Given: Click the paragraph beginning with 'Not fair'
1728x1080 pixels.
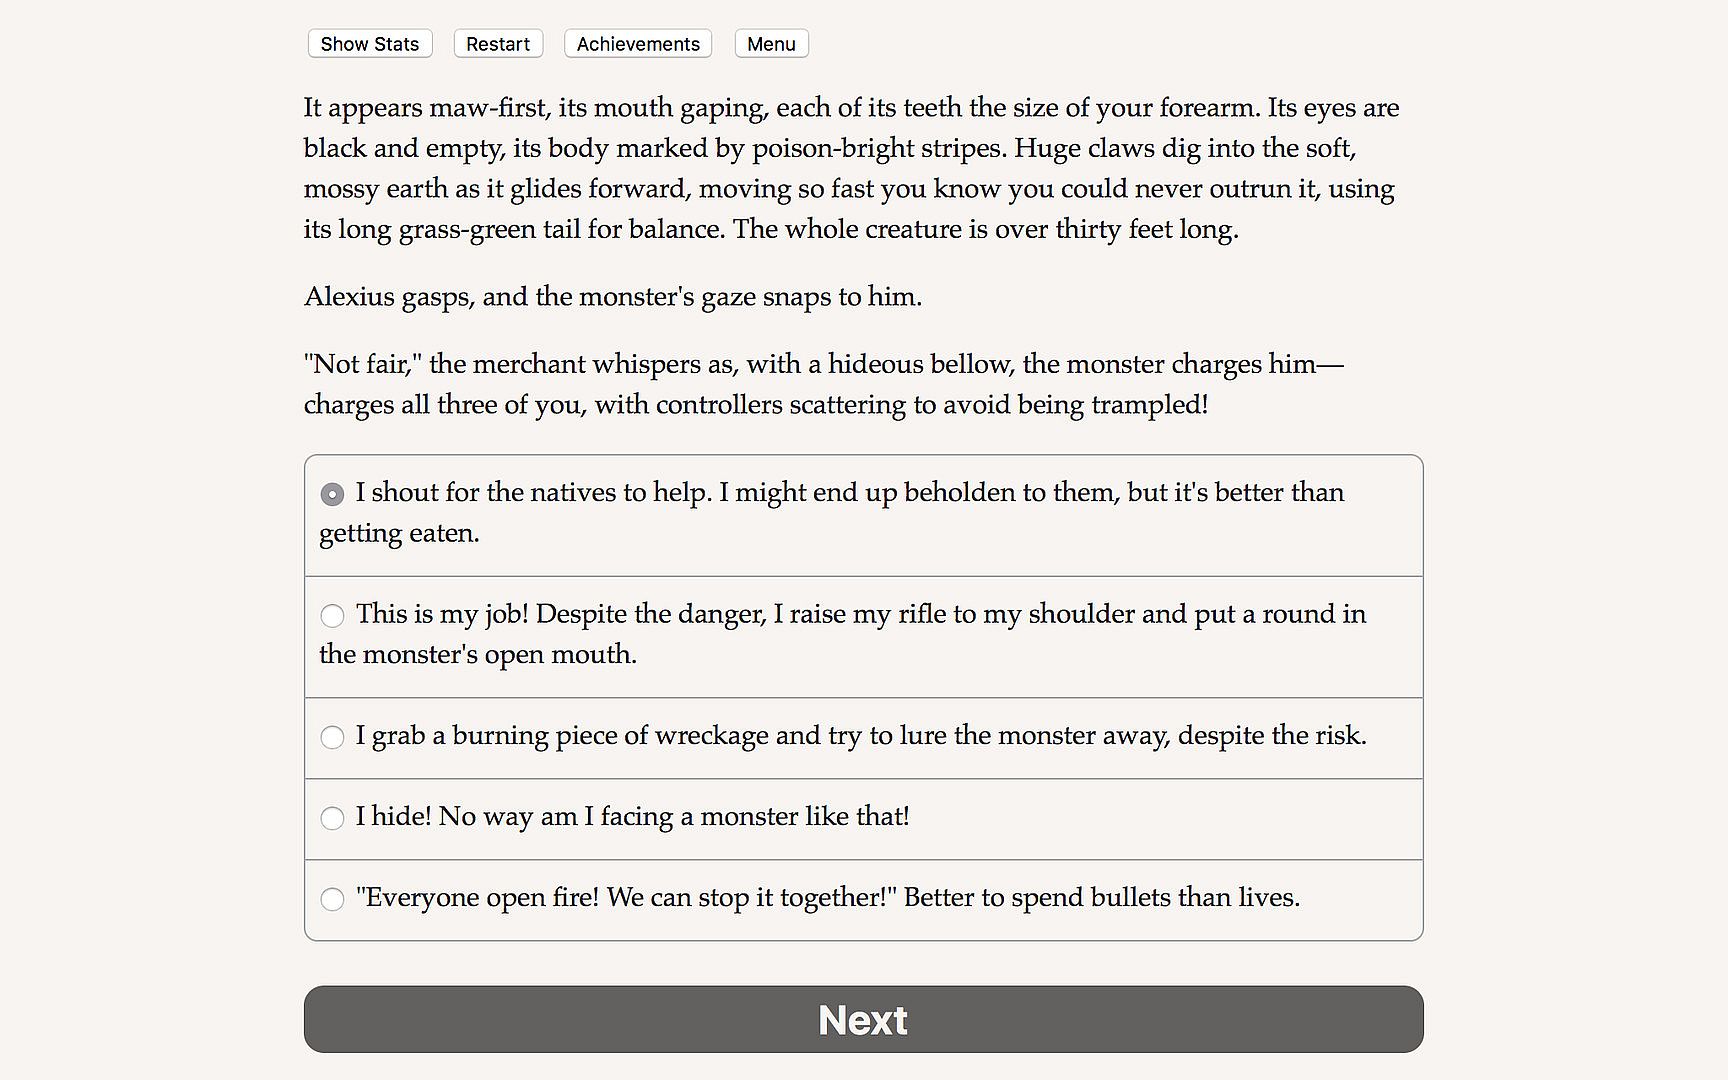Looking at the screenshot, I should click(823, 384).
